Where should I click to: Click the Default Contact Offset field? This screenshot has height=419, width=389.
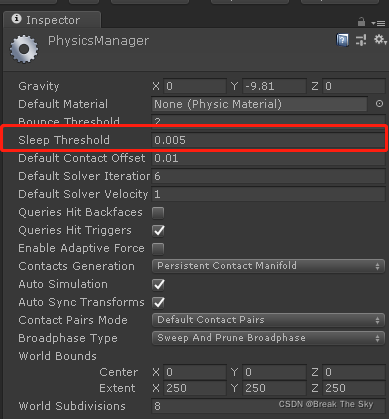(x=268, y=158)
